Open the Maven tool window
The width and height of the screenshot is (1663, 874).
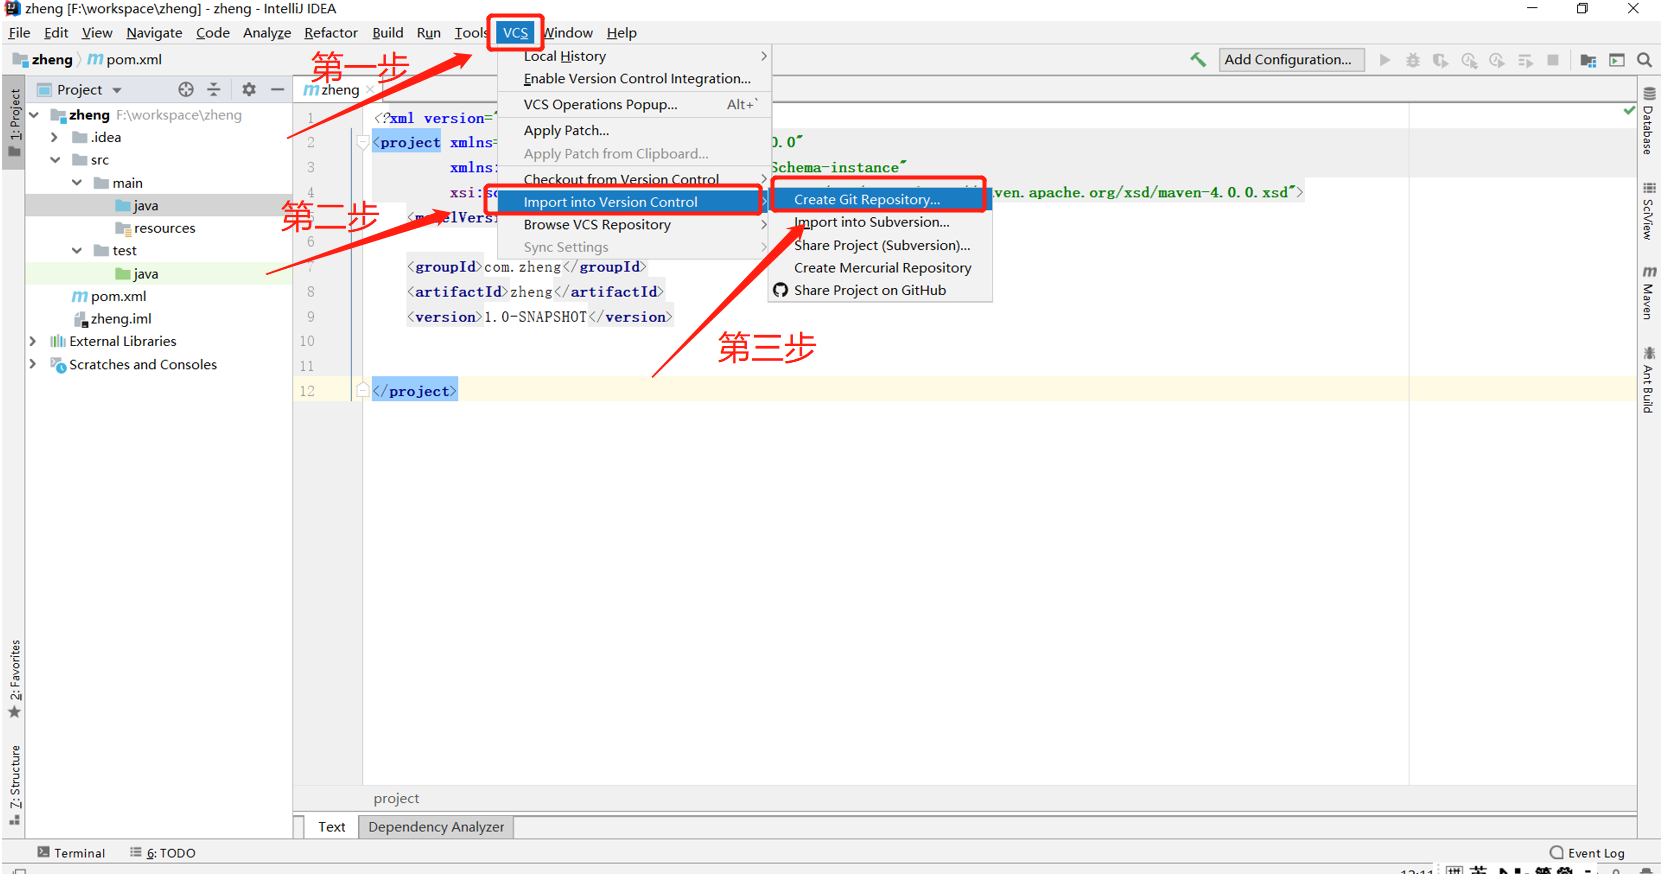click(1649, 293)
